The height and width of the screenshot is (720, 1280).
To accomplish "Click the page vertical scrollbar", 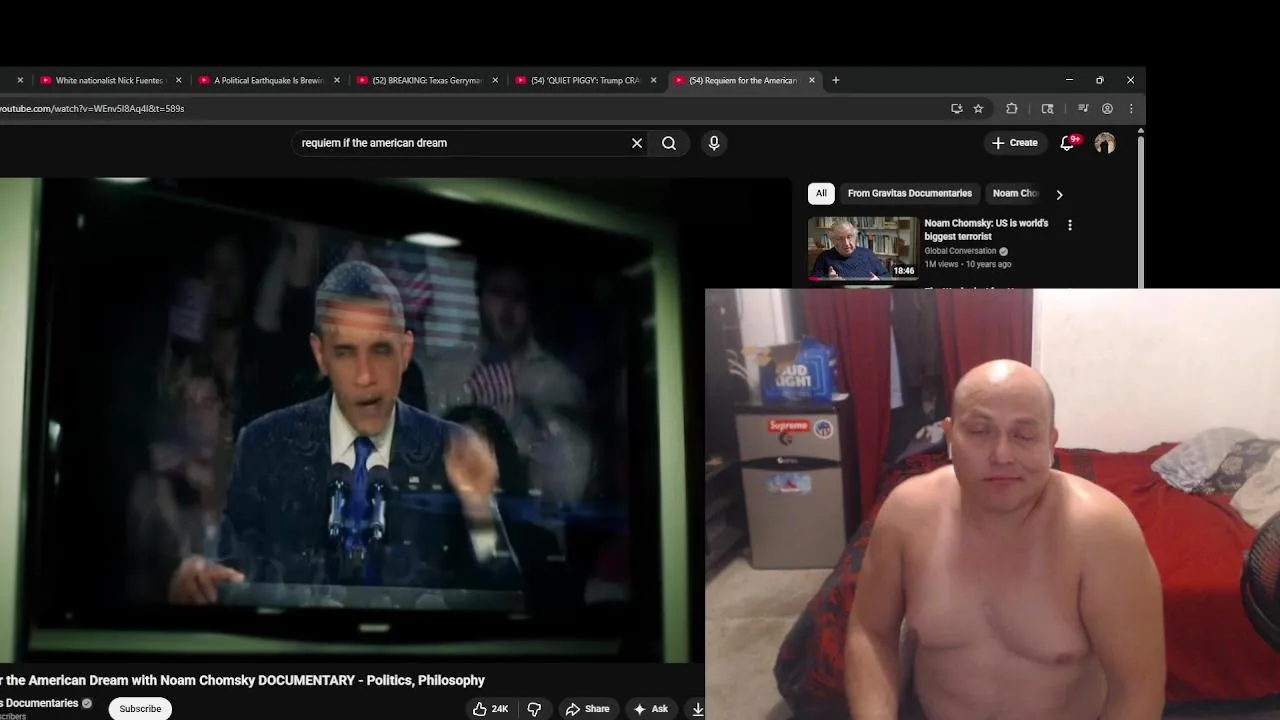I will click(1141, 210).
